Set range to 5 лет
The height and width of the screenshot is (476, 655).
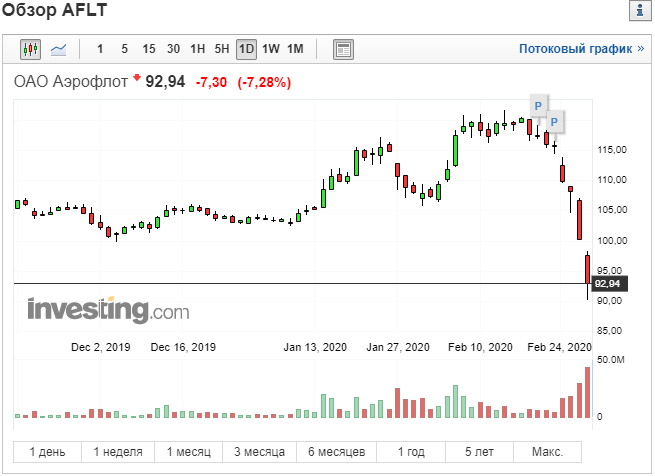pos(479,452)
